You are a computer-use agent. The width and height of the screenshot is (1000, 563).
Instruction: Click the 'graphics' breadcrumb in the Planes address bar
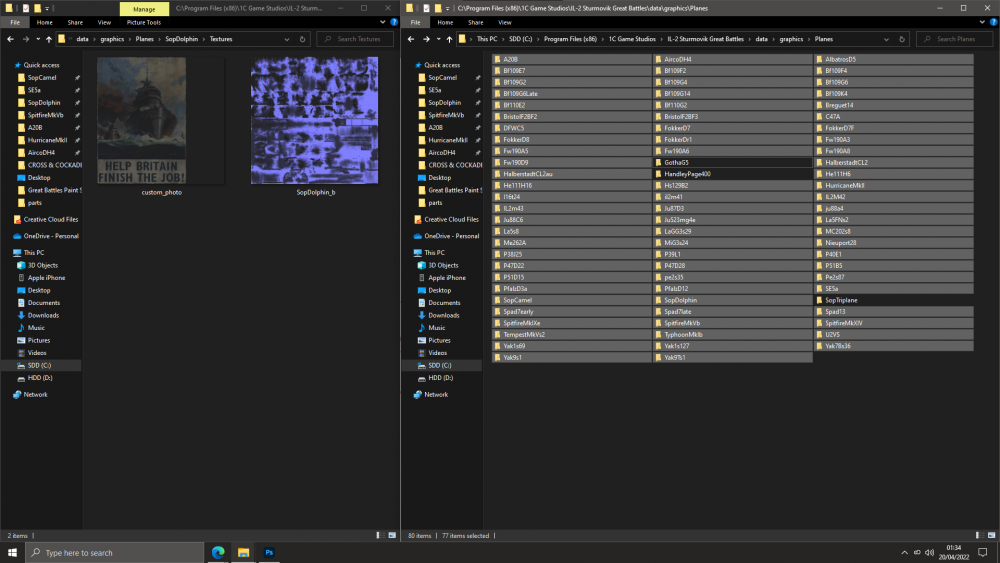tap(791, 39)
